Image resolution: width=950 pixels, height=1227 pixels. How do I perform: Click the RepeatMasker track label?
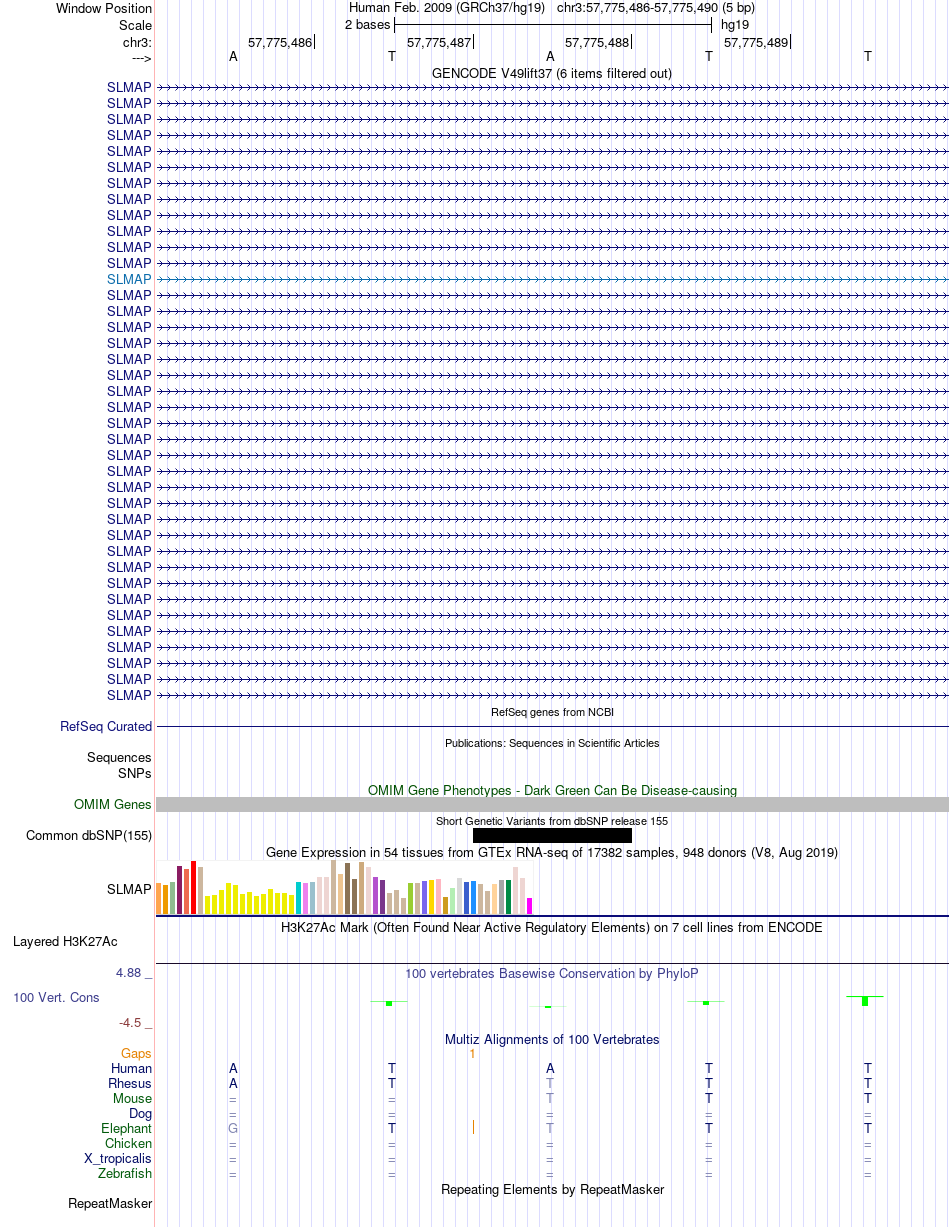pos(110,1203)
